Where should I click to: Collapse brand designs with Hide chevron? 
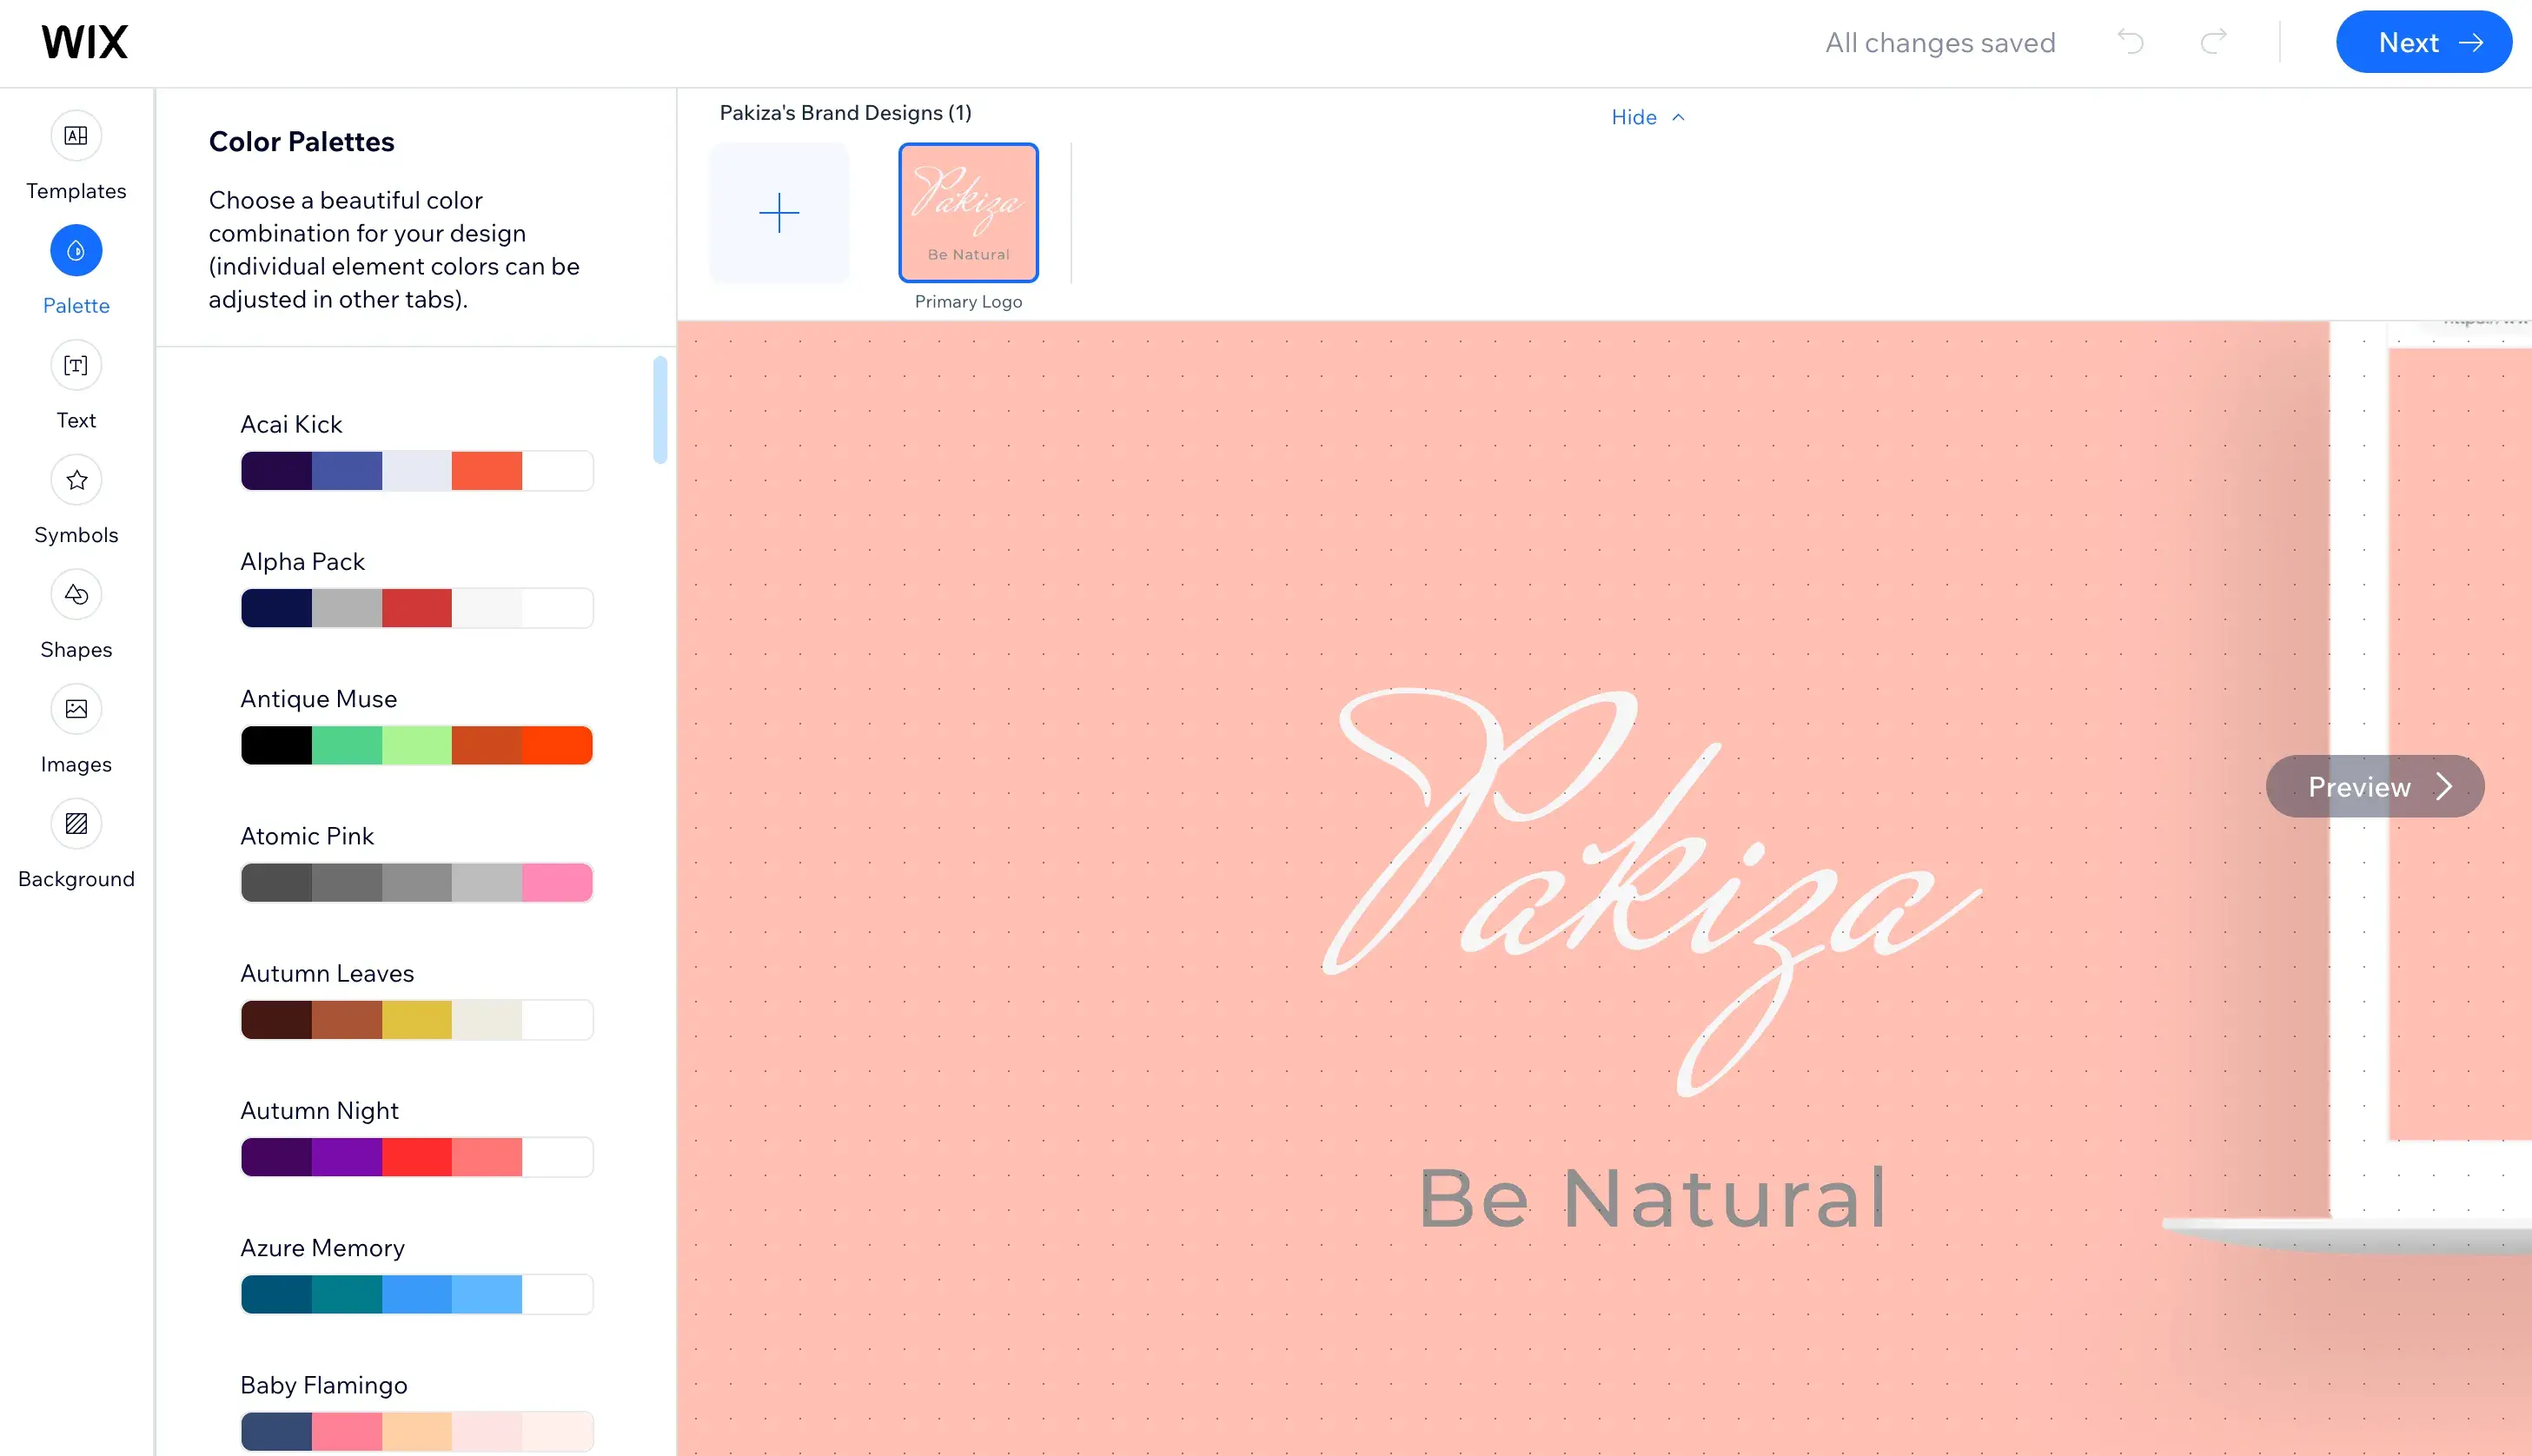[x=1647, y=117]
